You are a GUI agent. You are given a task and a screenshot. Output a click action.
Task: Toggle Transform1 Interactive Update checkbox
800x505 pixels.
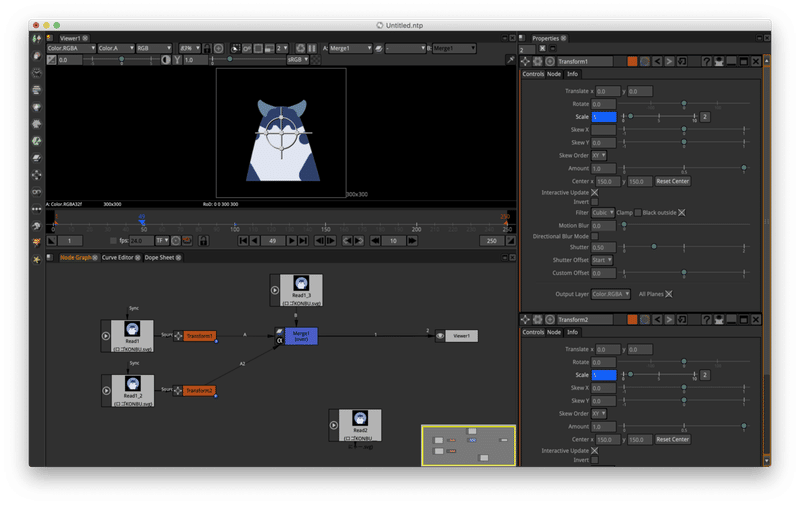(x=594, y=192)
